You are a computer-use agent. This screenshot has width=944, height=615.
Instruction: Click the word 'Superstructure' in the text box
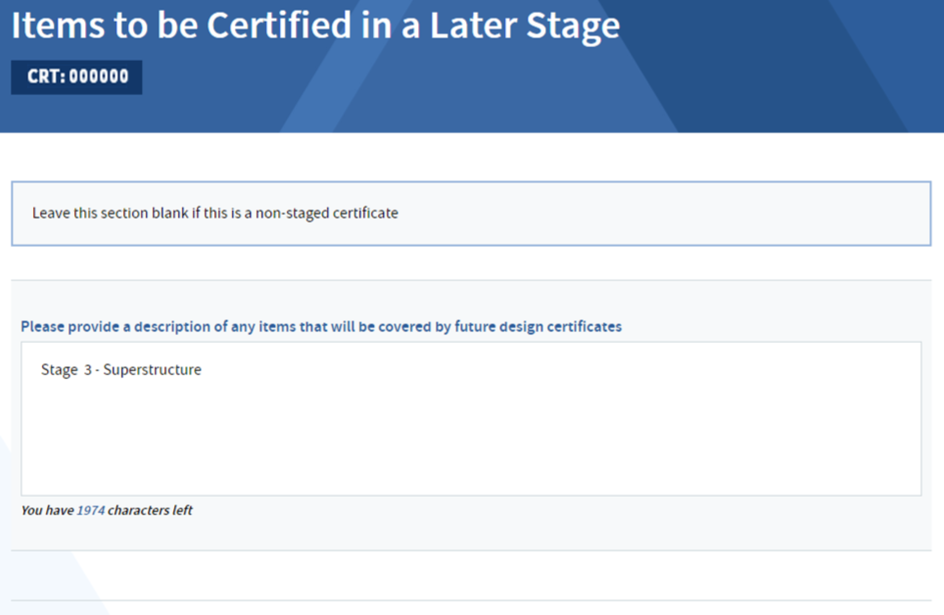click(x=152, y=369)
